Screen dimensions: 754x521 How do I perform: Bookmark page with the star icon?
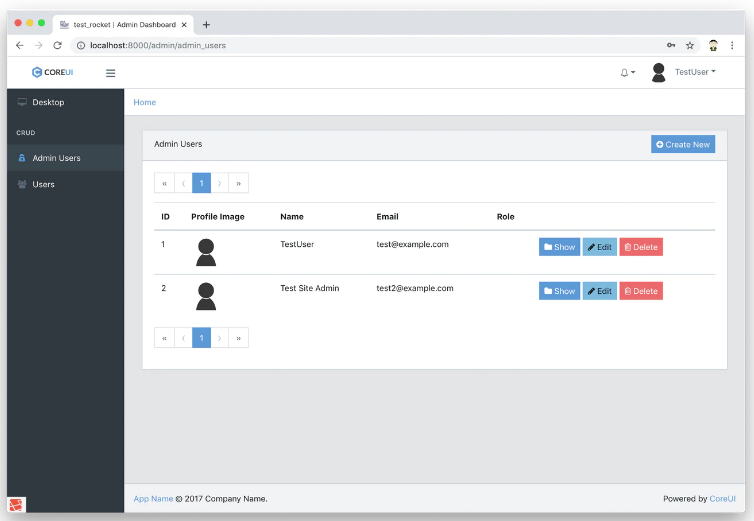tap(690, 45)
